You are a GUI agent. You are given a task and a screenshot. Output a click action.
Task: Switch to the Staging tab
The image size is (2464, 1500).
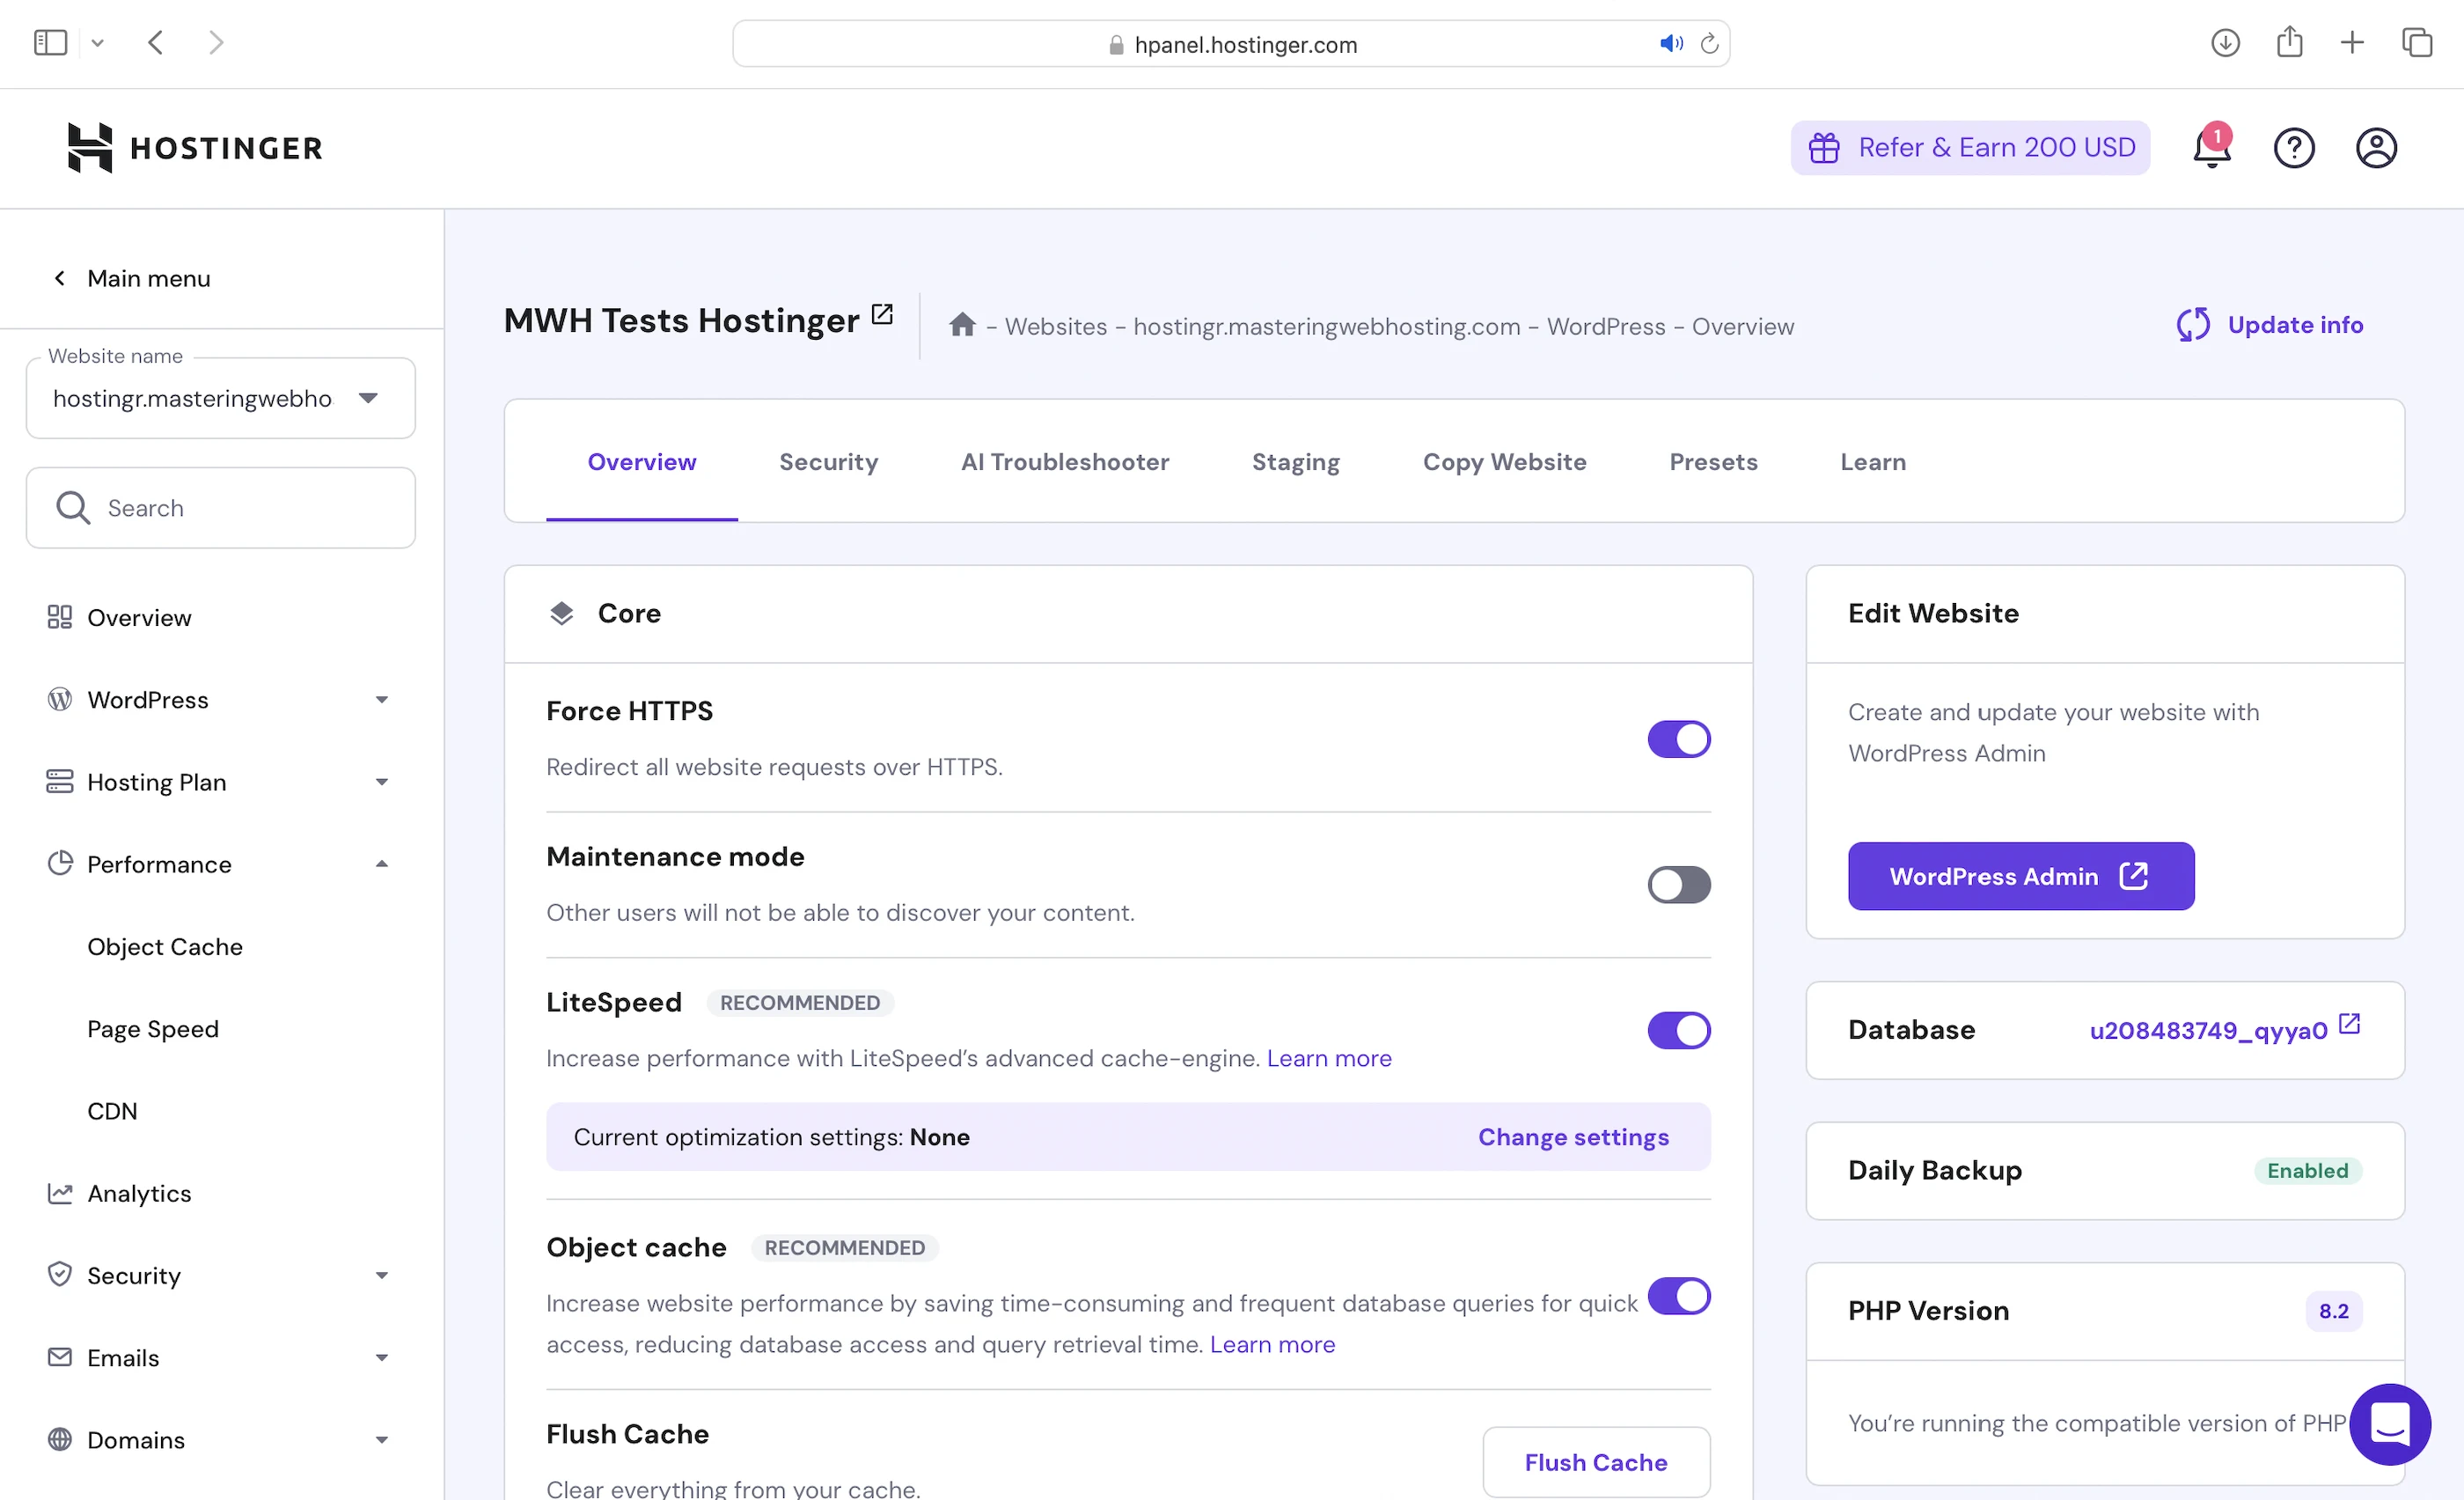[1295, 462]
